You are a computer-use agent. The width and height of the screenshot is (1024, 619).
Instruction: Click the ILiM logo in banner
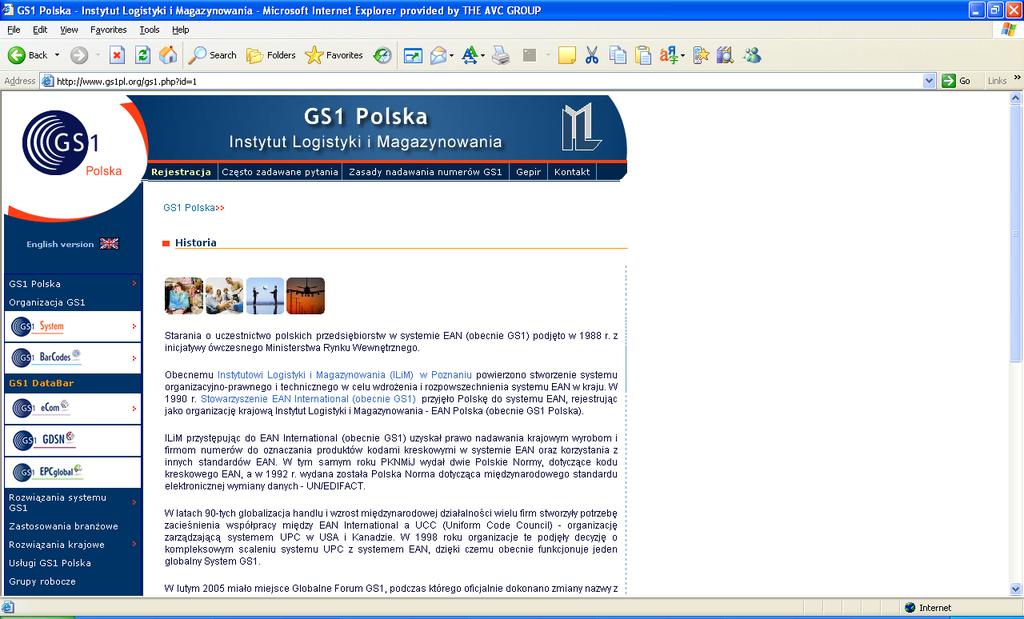pyautogui.click(x=581, y=127)
